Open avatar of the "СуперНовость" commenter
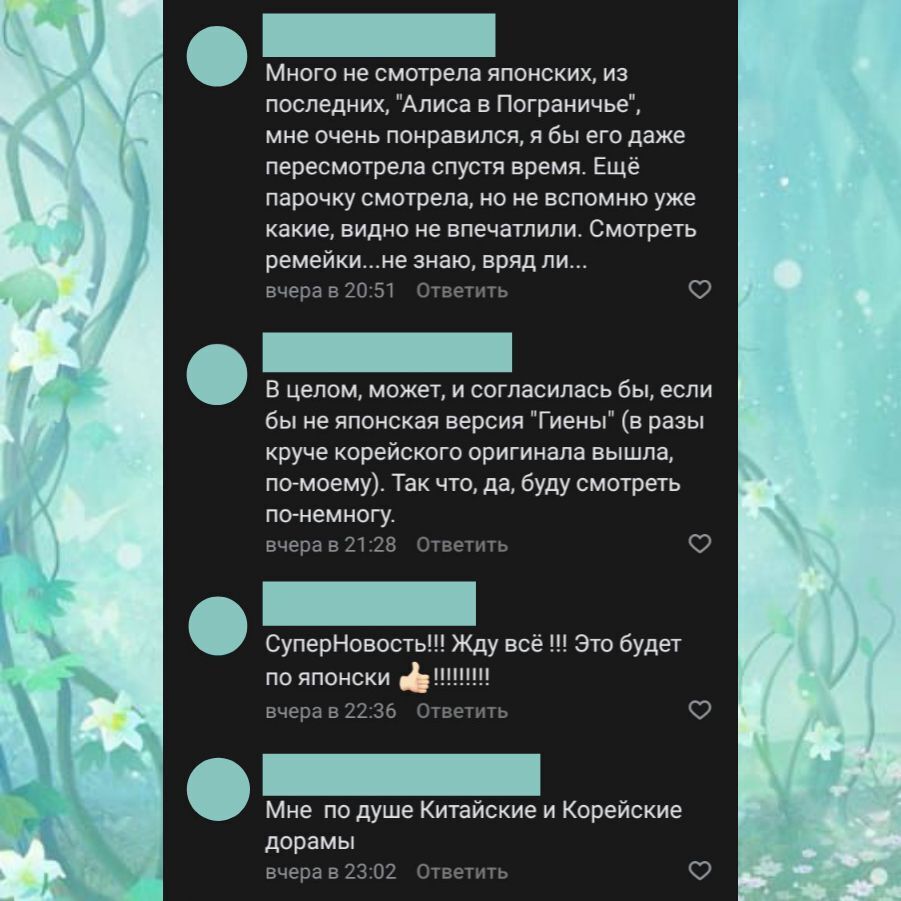901x901 pixels. 218,626
